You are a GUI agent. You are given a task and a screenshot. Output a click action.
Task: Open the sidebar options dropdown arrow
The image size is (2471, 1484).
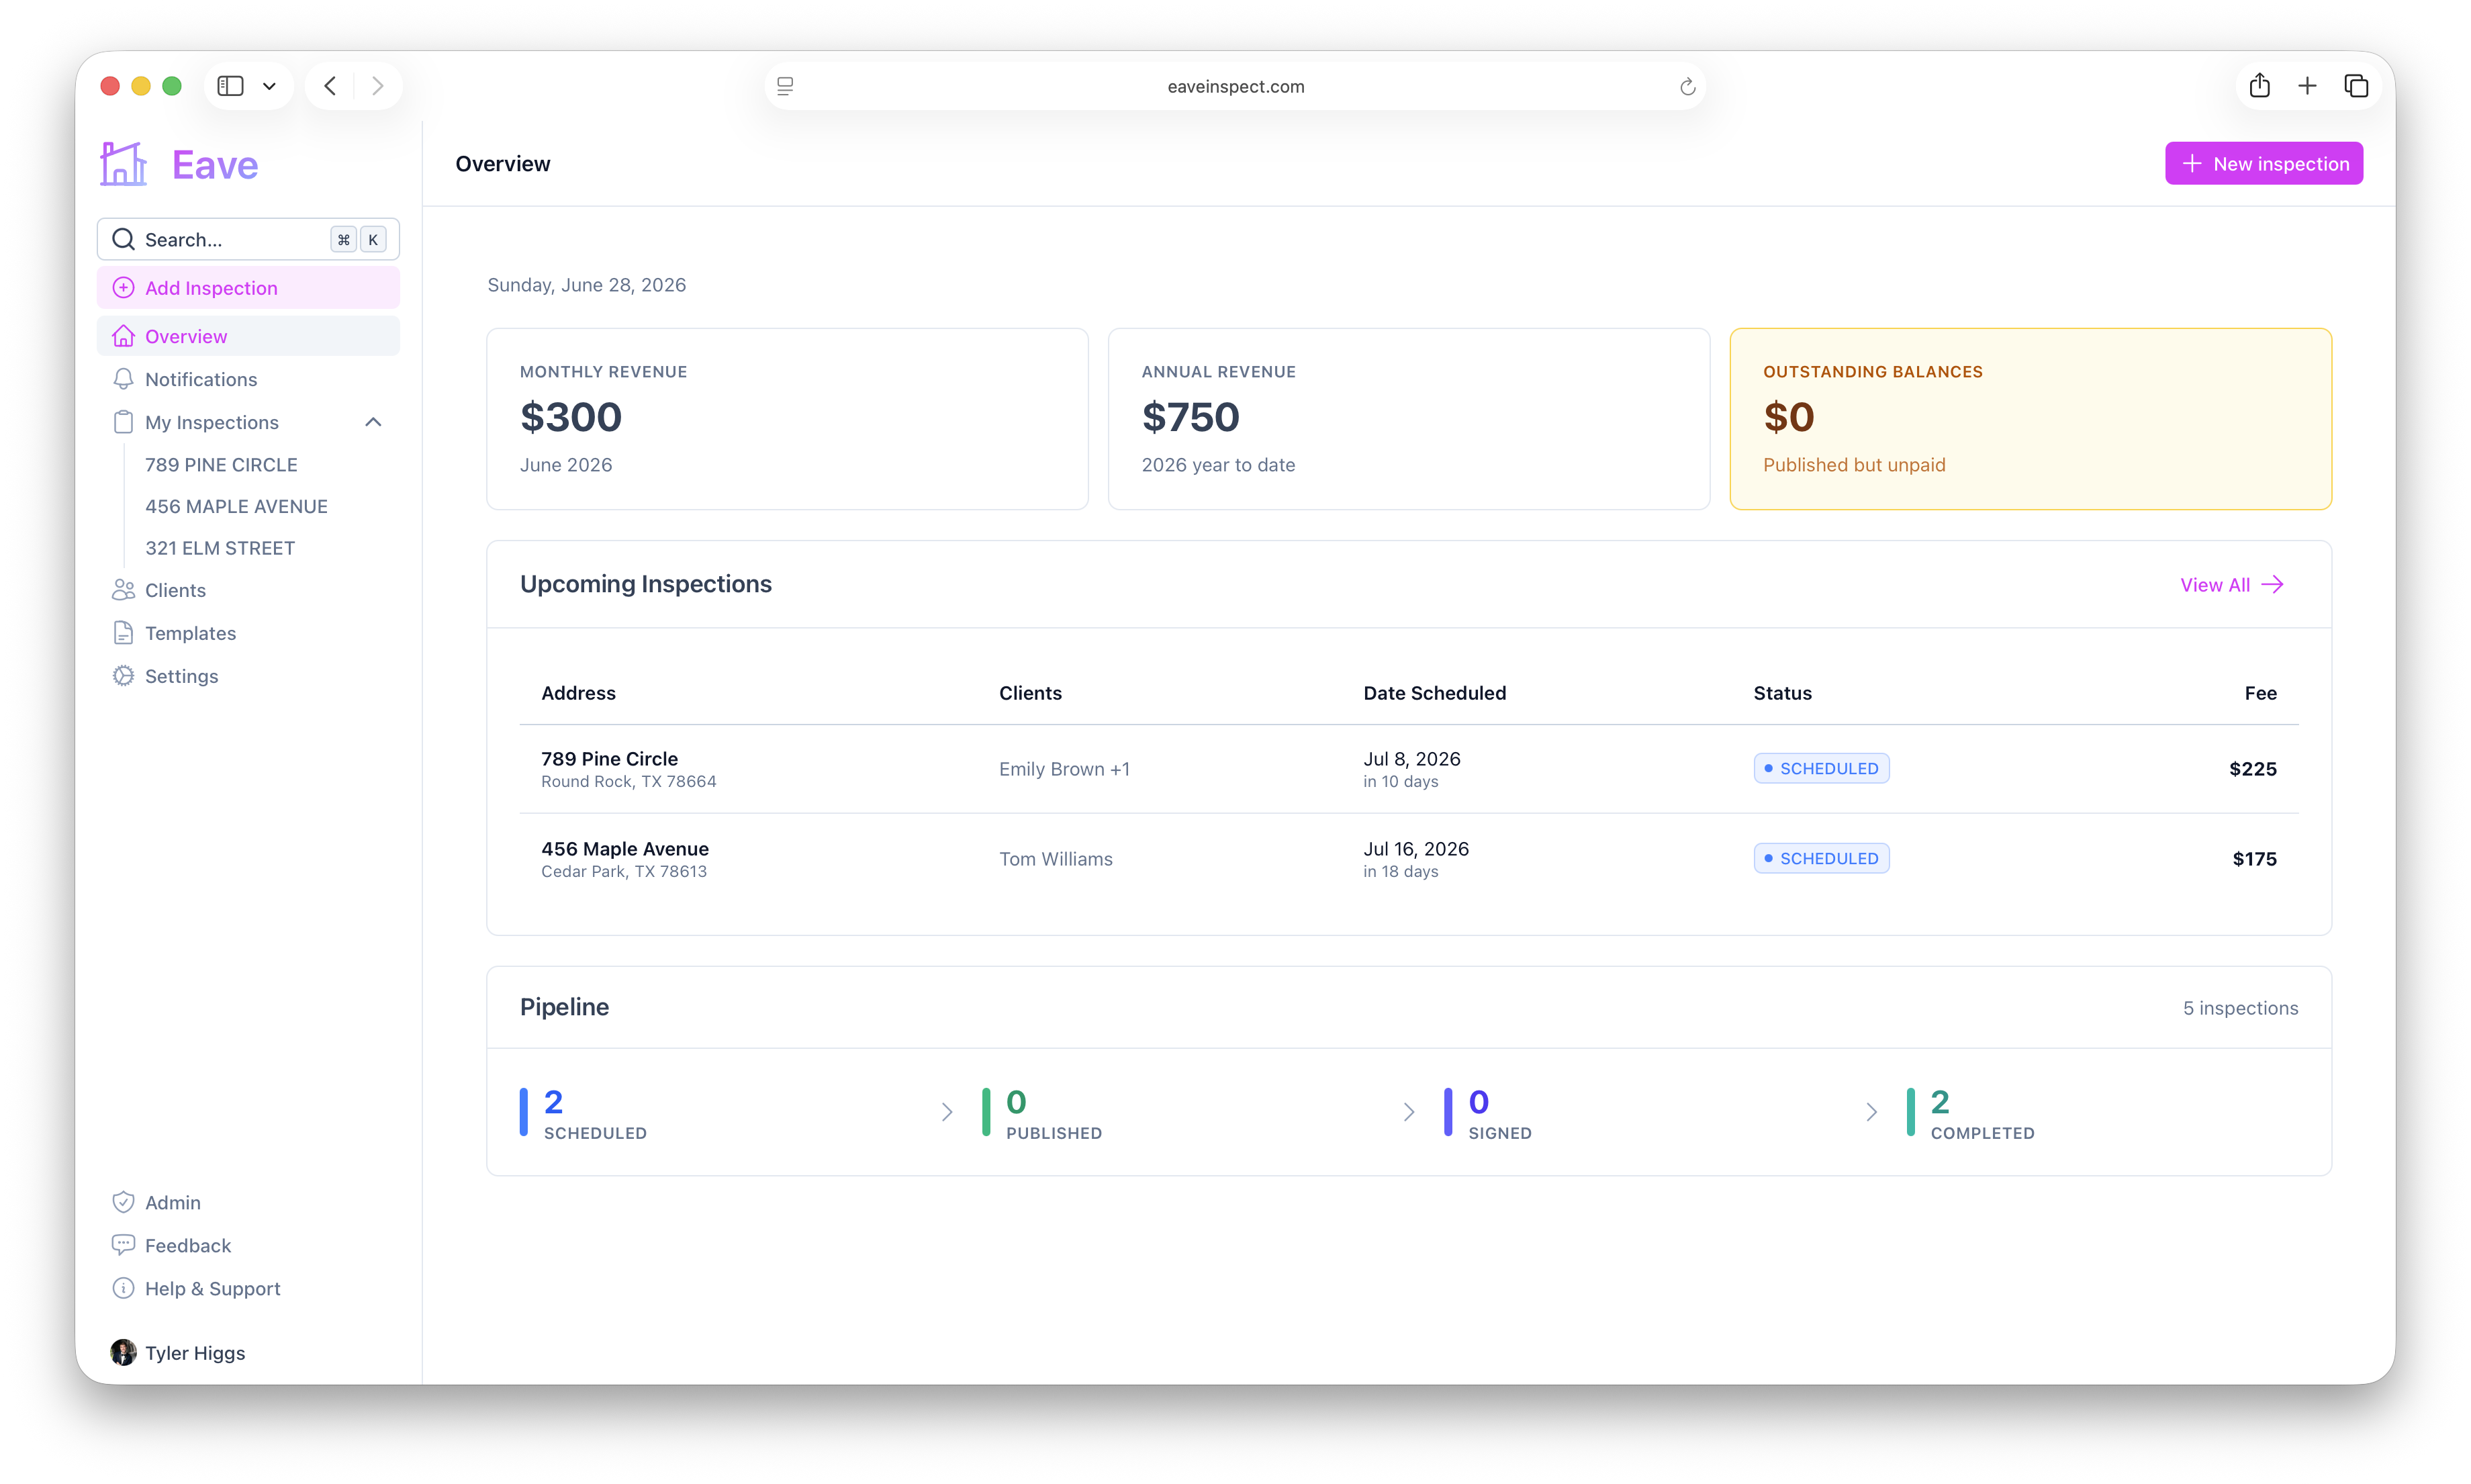(269, 86)
